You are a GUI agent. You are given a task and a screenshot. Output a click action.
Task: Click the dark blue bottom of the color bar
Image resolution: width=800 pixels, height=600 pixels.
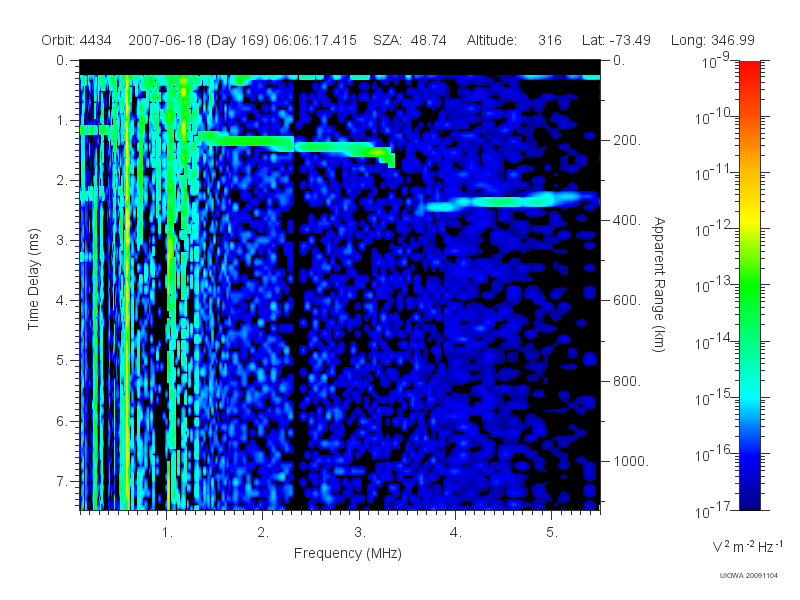click(x=749, y=497)
